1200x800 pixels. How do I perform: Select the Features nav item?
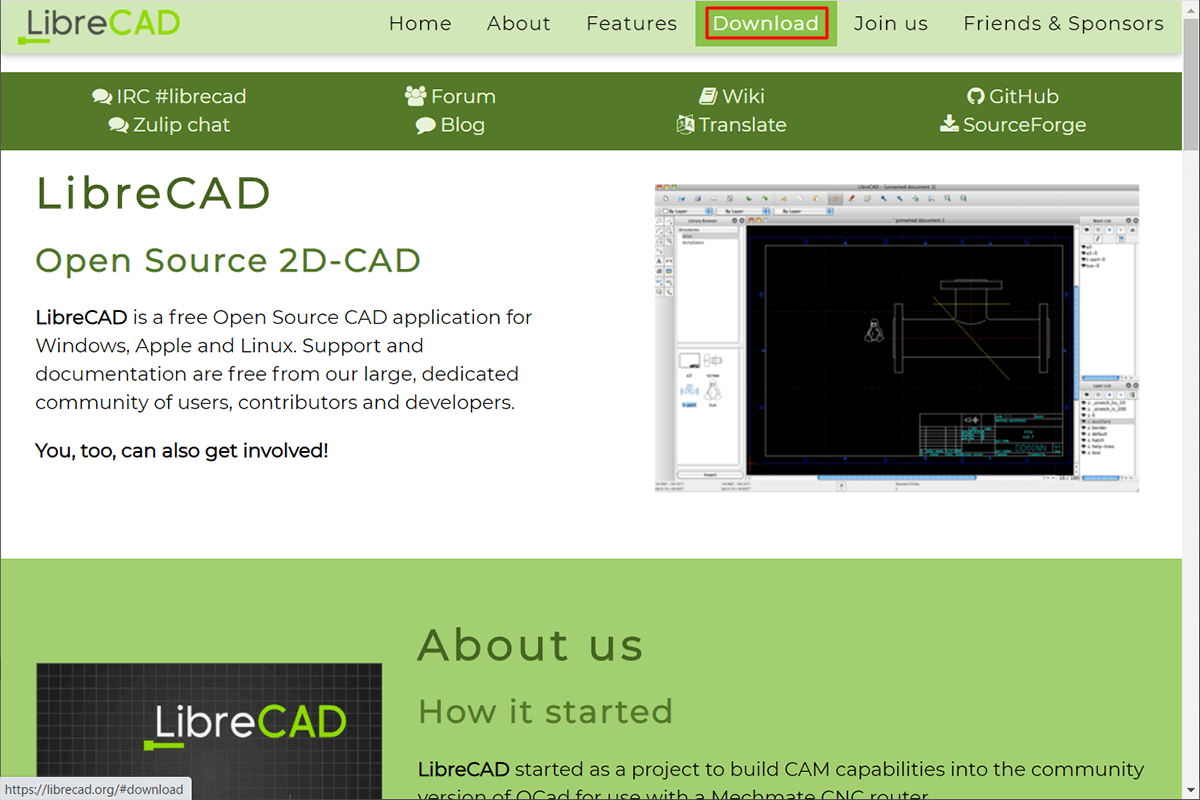click(632, 23)
